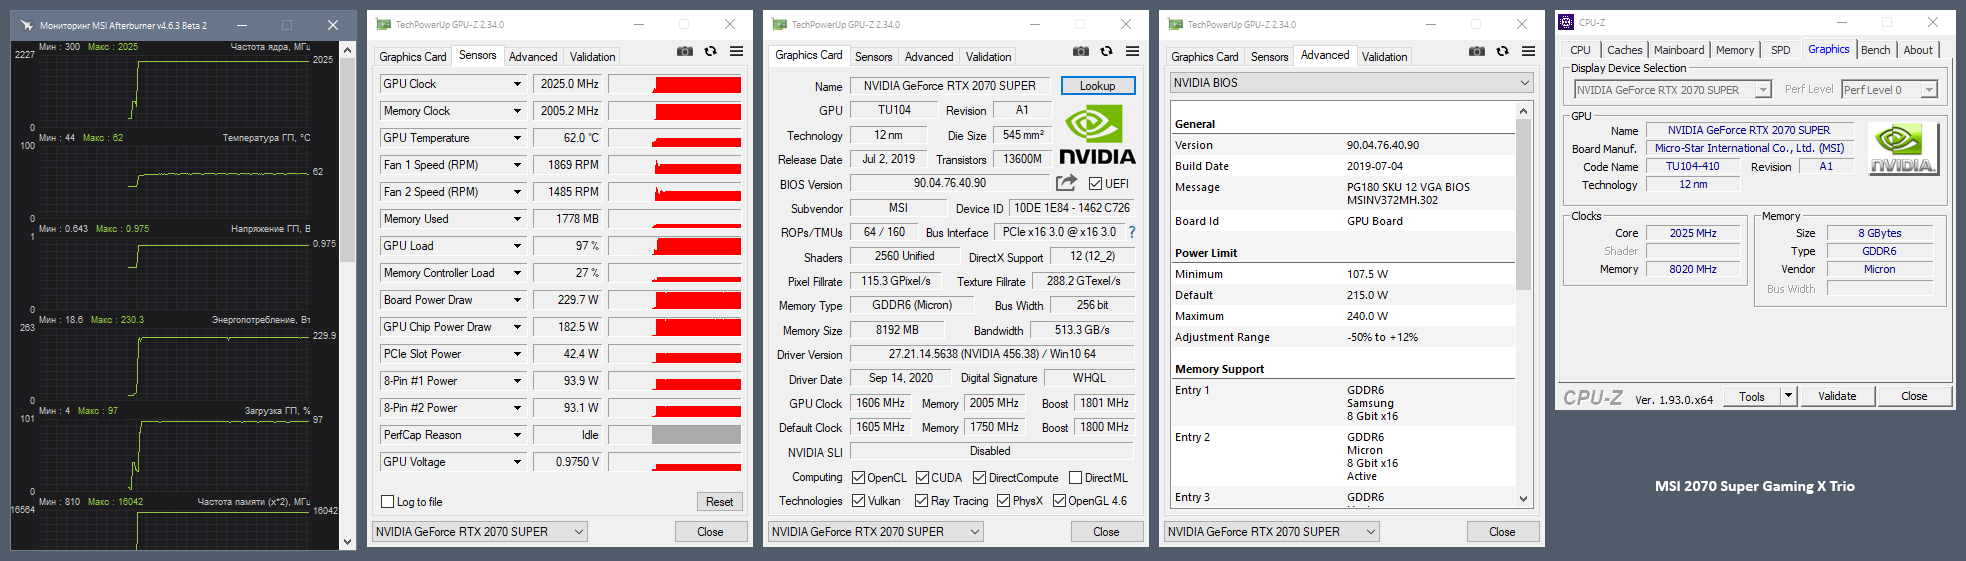Click the MSI Afterburner title bar icon
This screenshot has height=561, width=1966.
click(26, 25)
